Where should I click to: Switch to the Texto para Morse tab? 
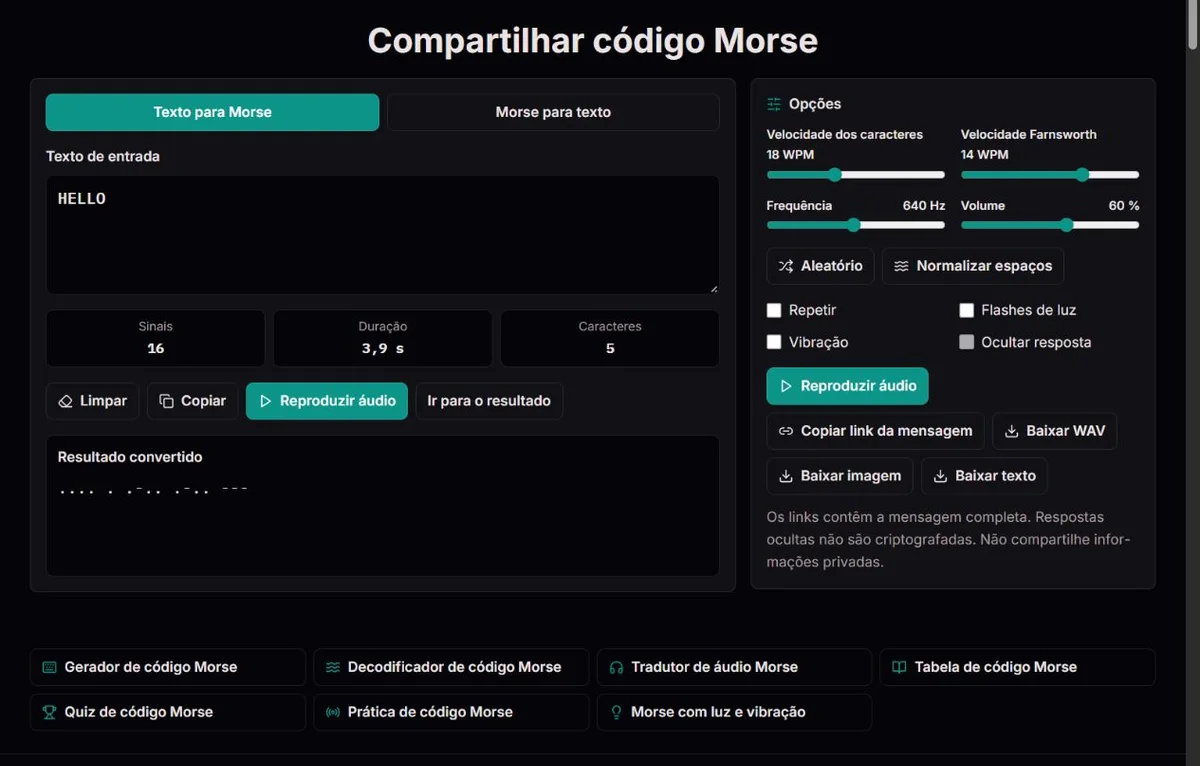pyautogui.click(x=212, y=112)
